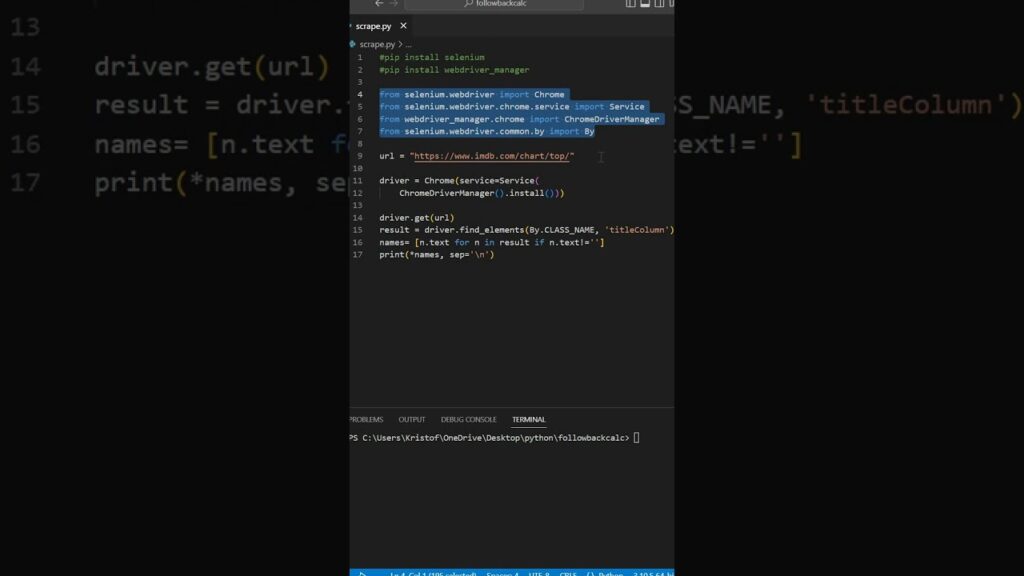The image size is (1024, 576).
Task: Switch to the TERMINAL tab
Action: (x=528, y=419)
